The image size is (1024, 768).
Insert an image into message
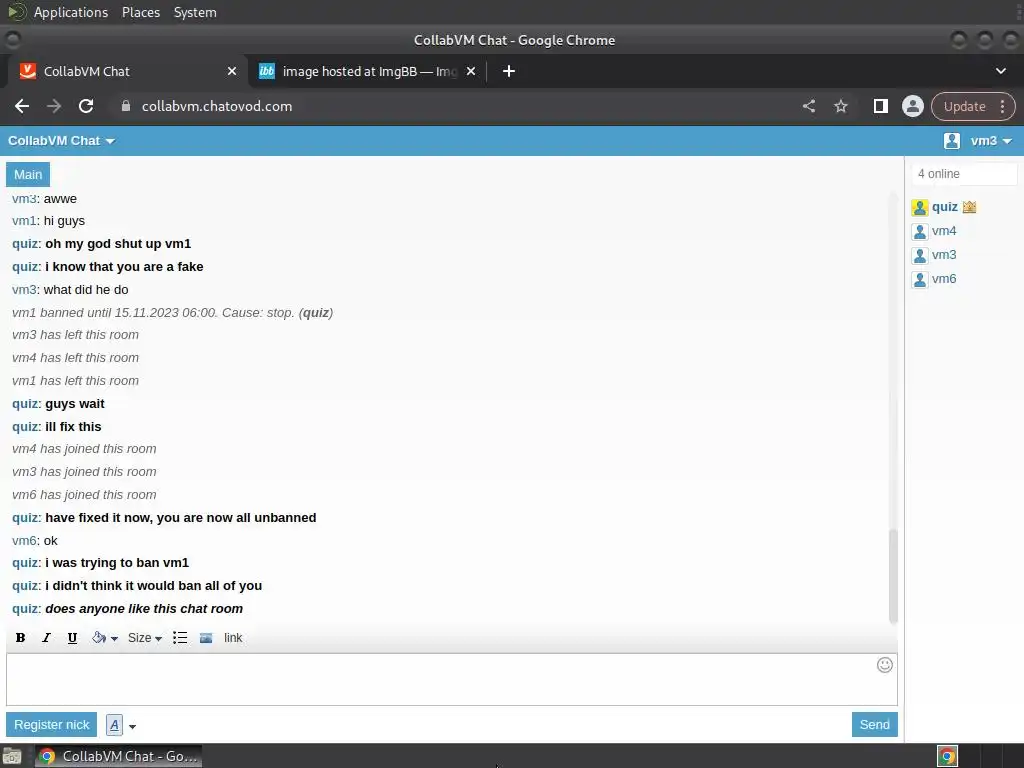click(206, 638)
